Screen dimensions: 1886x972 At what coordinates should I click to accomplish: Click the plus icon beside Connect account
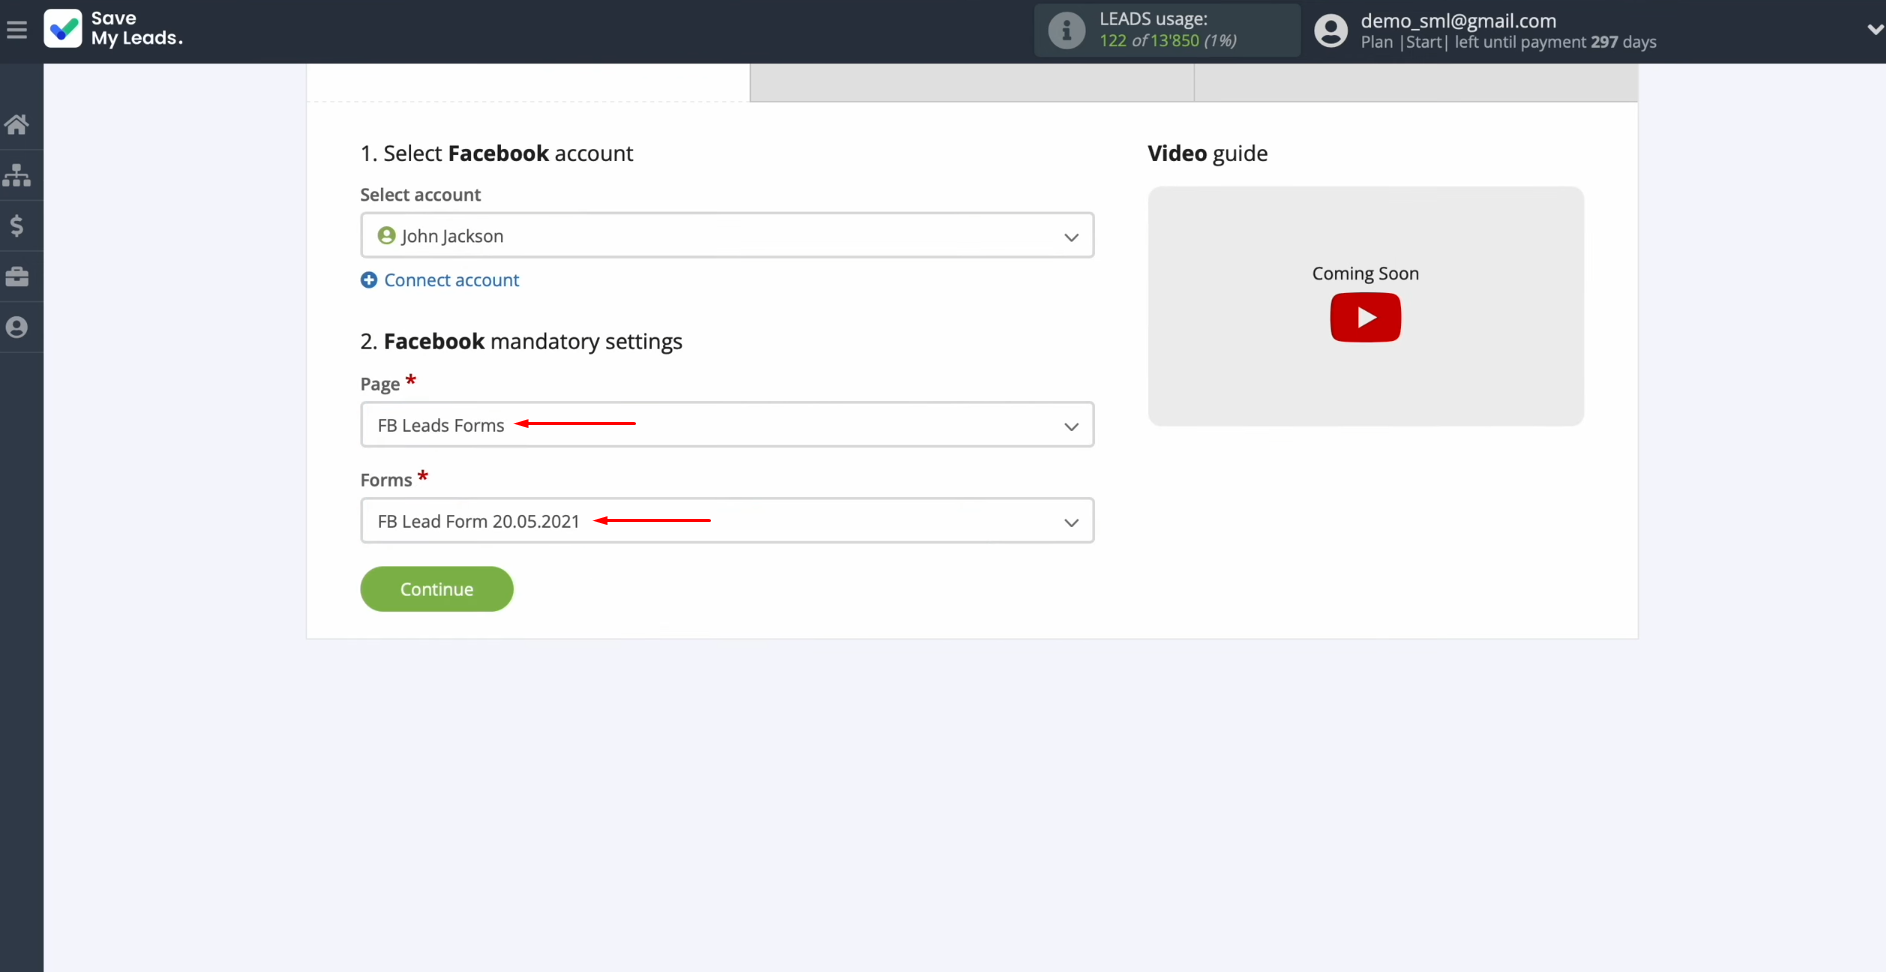(x=369, y=280)
